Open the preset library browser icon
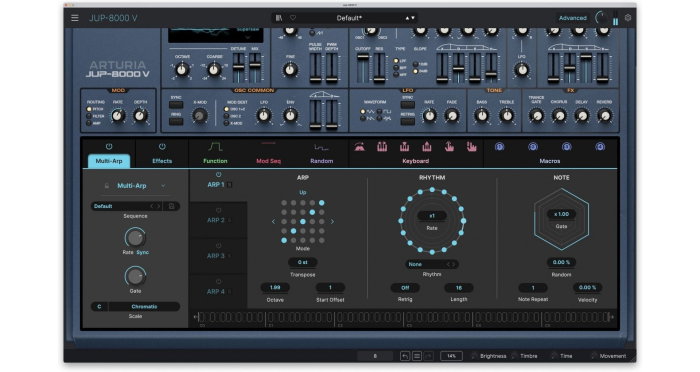Viewport: 700px width, 372px height. click(x=279, y=18)
